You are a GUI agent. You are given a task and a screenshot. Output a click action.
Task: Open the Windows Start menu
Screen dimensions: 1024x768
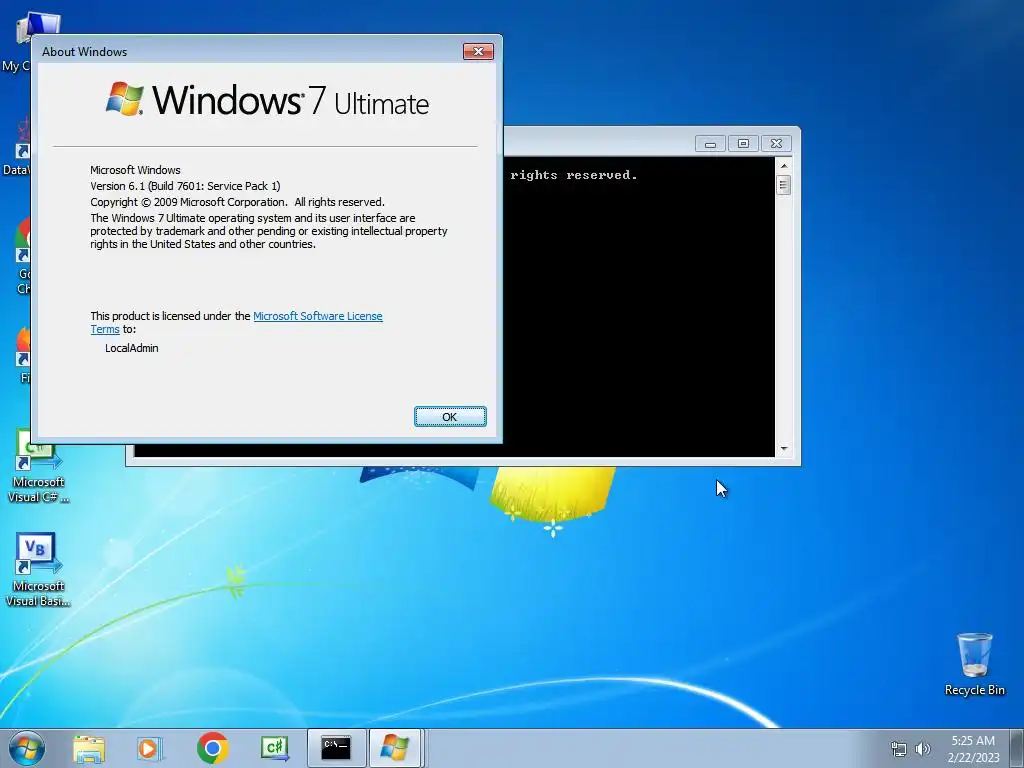[27, 748]
